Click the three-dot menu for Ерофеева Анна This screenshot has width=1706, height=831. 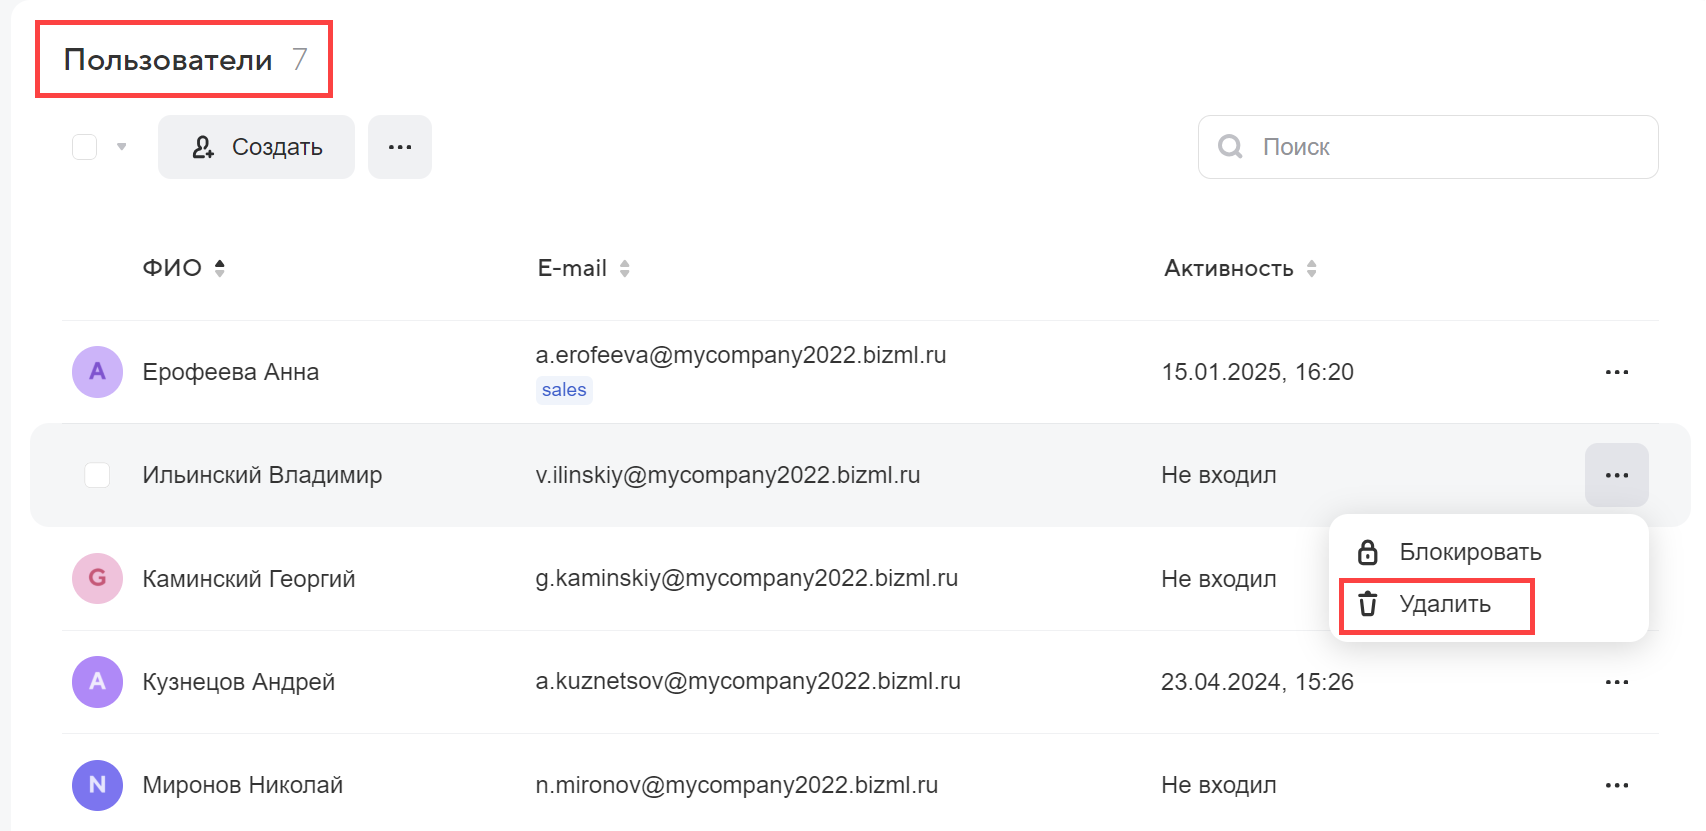point(1616,372)
